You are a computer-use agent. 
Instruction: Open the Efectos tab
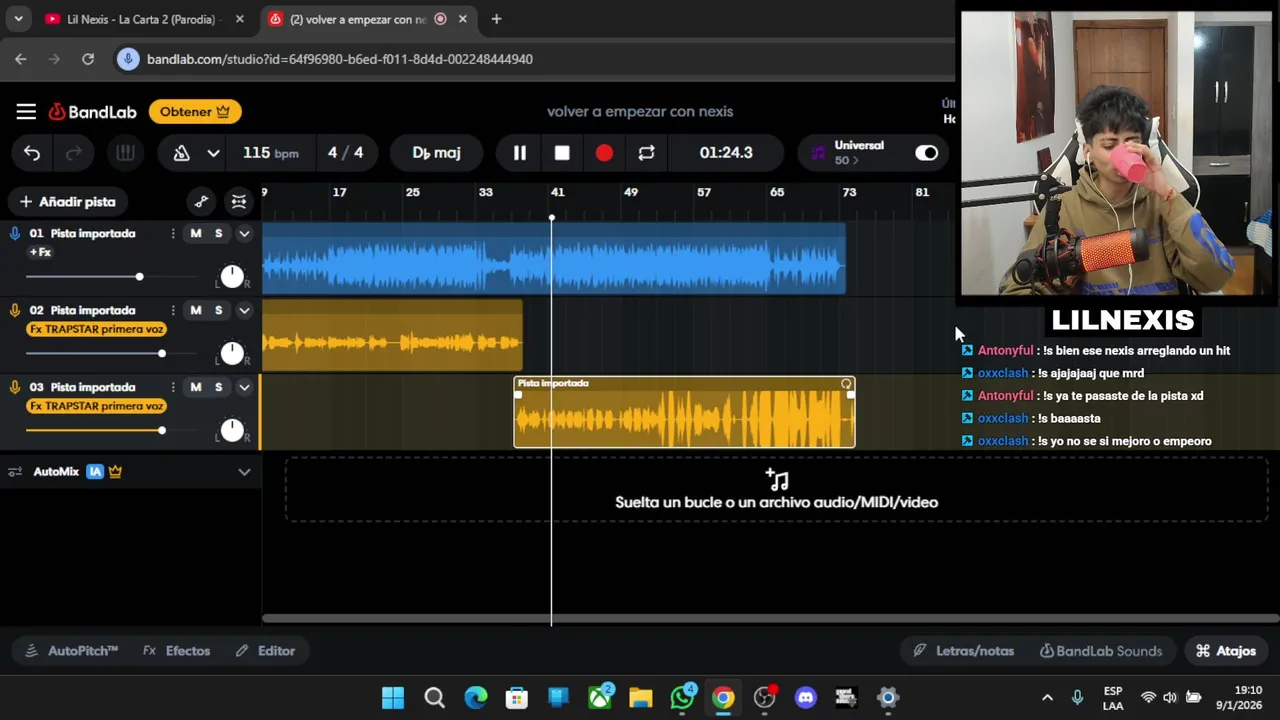click(176, 651)
